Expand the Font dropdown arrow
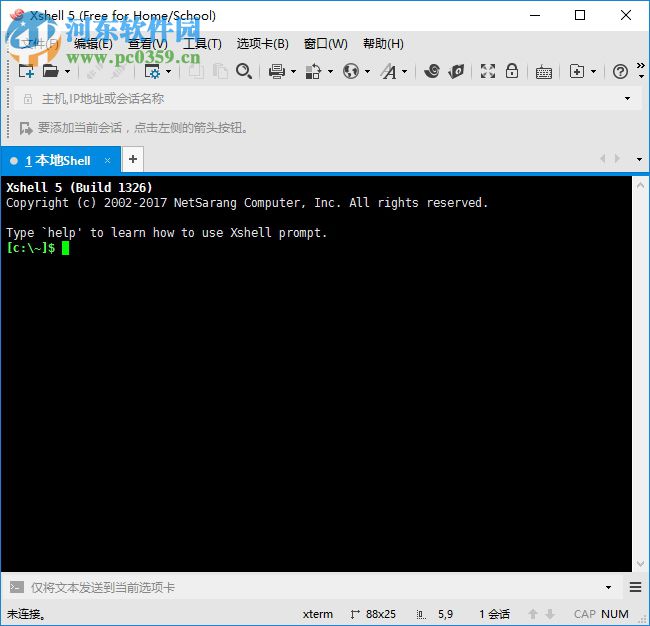This screenshot has height=626, width=650. point(405,72)
